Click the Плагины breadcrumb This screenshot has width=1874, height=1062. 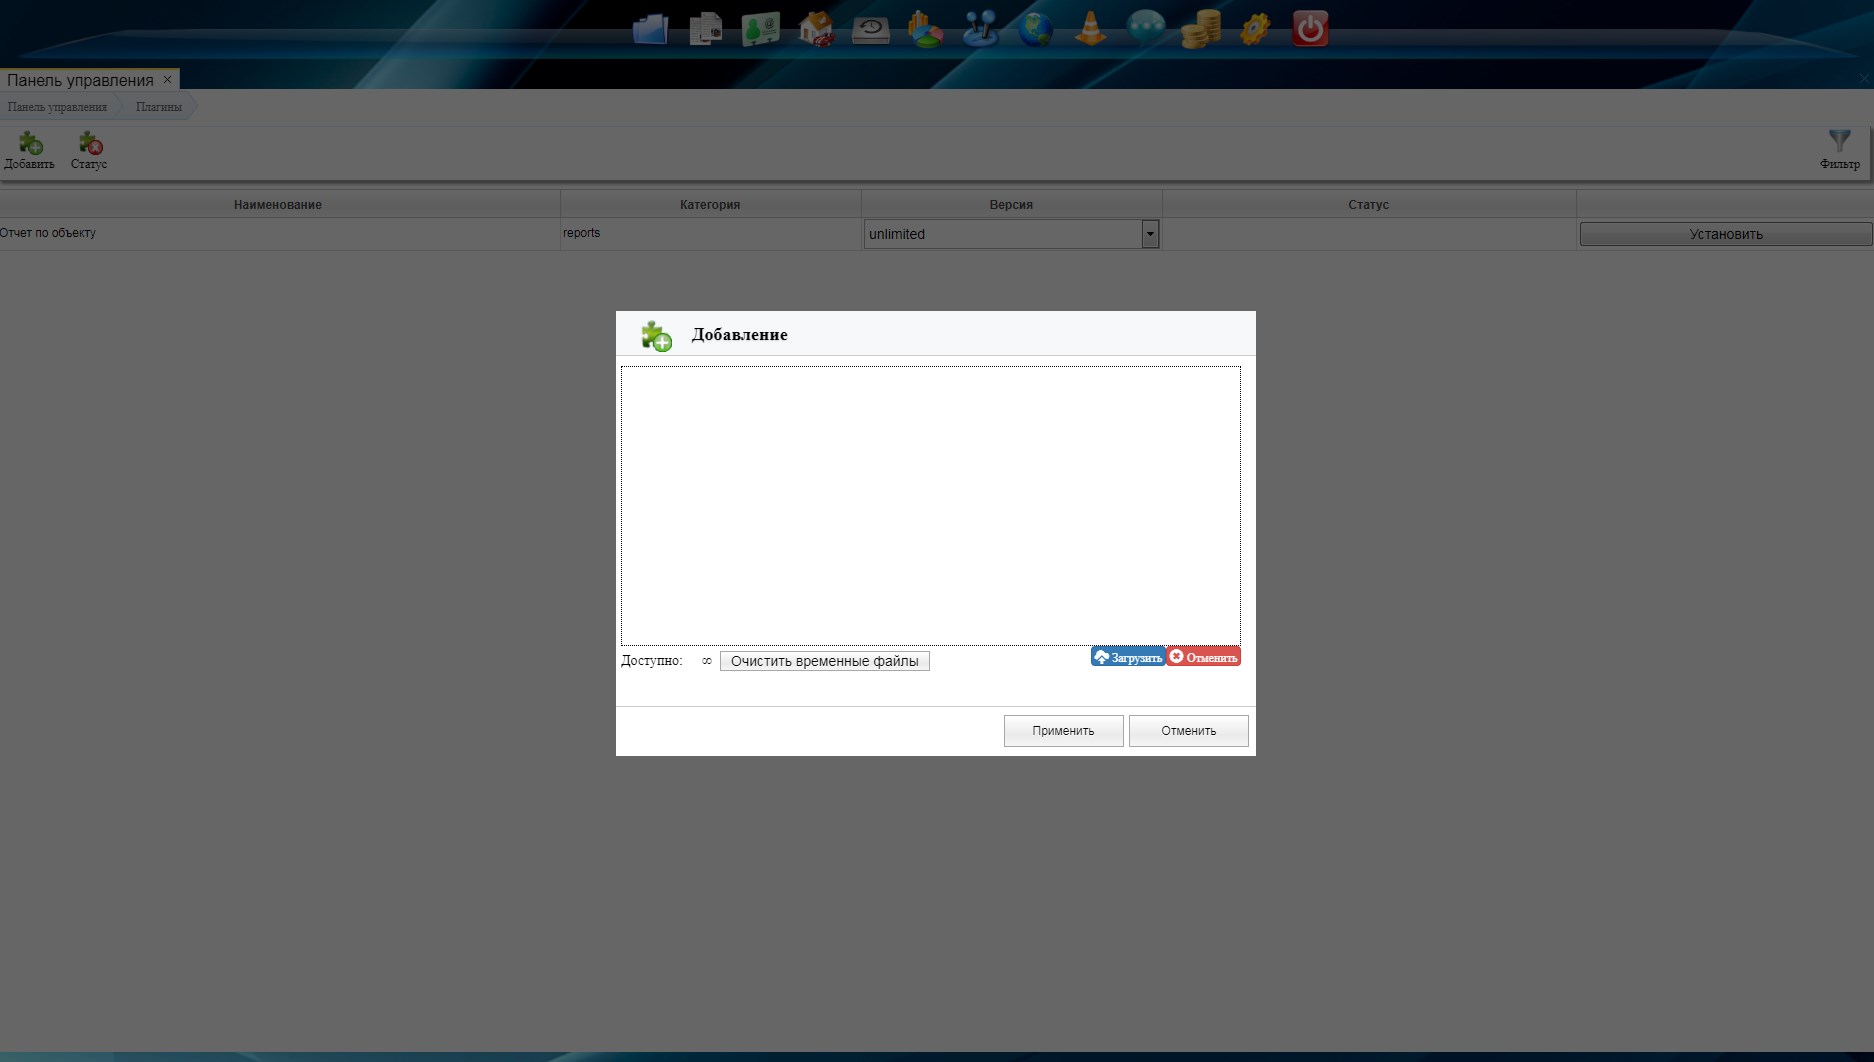(159, 107)
